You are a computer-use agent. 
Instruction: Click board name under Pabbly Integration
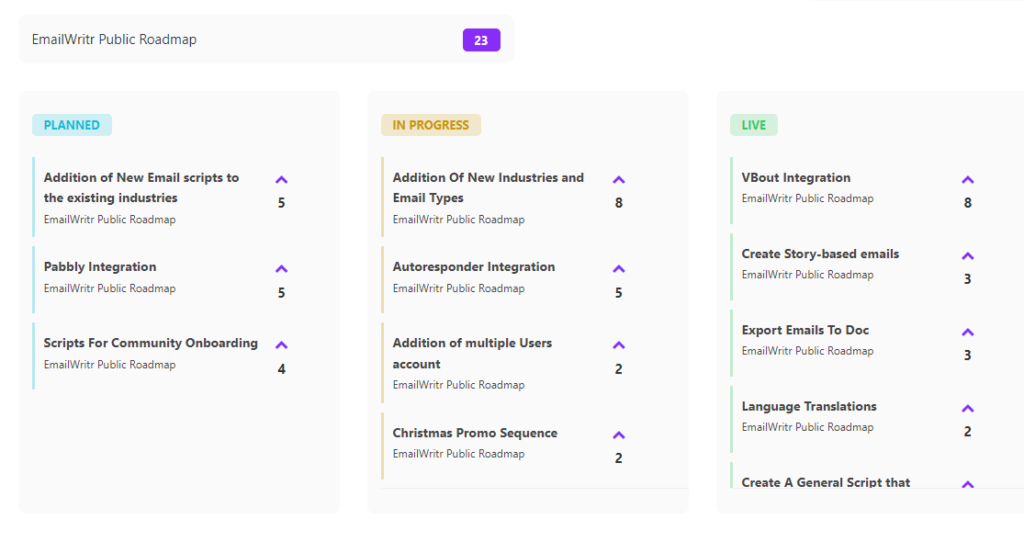[110, 288]
